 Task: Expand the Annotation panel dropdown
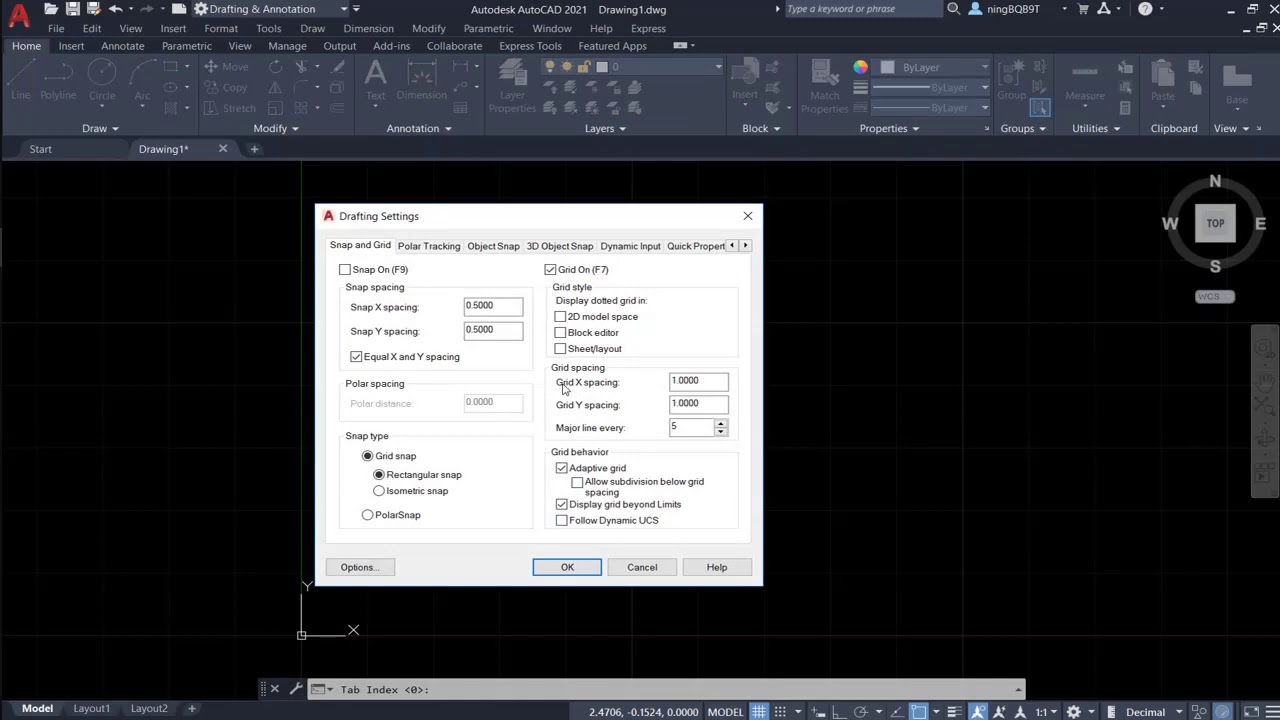[x=419, y=128]
